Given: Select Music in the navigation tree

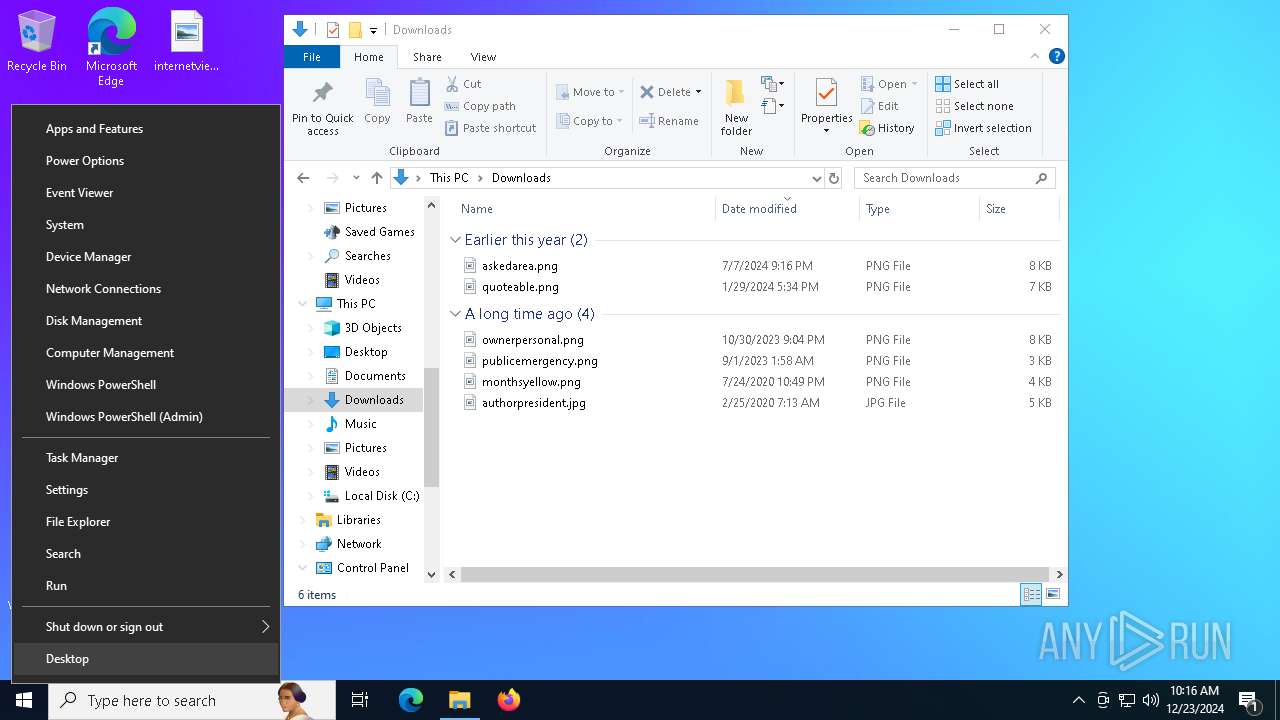Looking at the screenshot, I should [360, 424].
